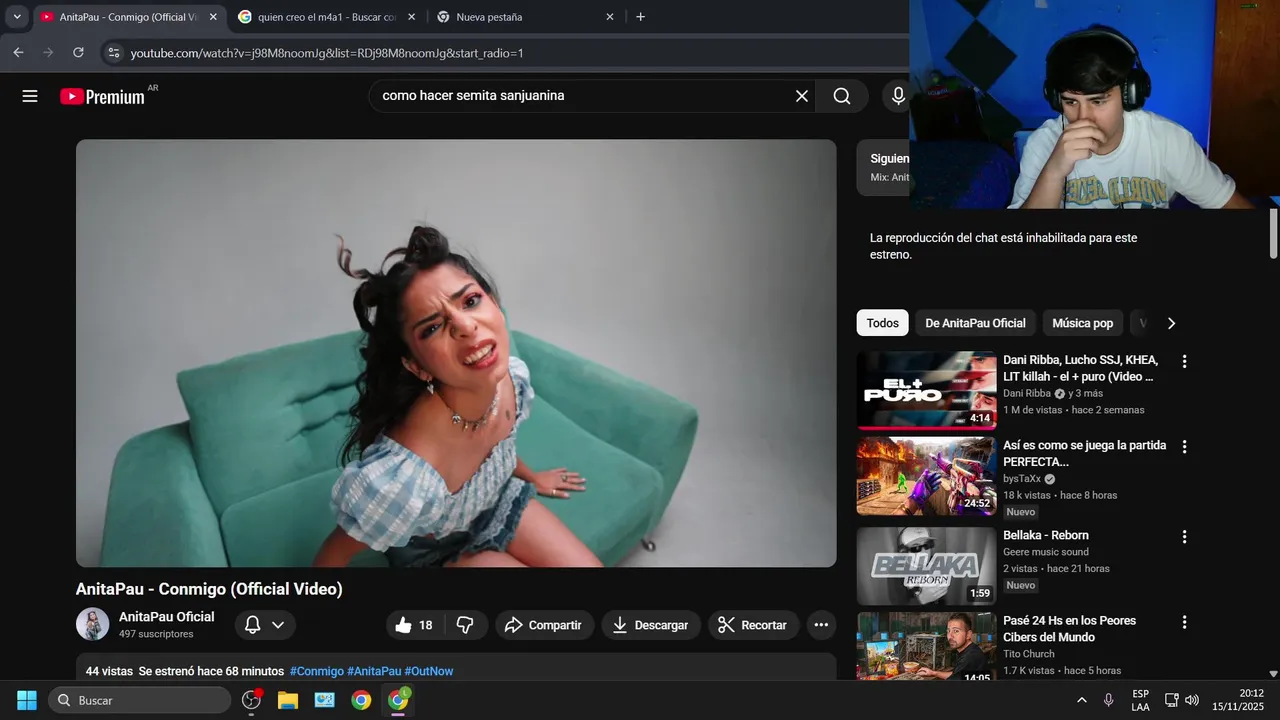Image resolution: width=1280 pixels, height=720 pixels.
Task: Open the YouTube hamburger guide menu
Action: click(30, 96)
